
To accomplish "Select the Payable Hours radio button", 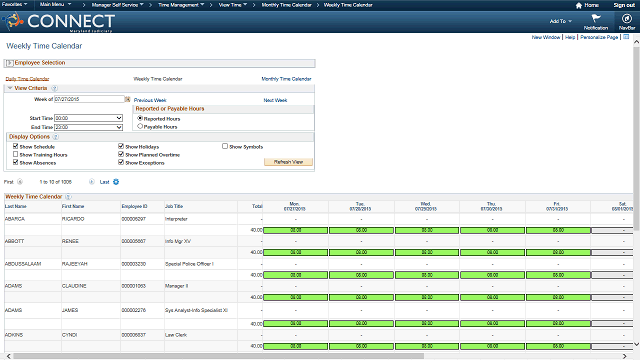I will [x=140, y=127].
